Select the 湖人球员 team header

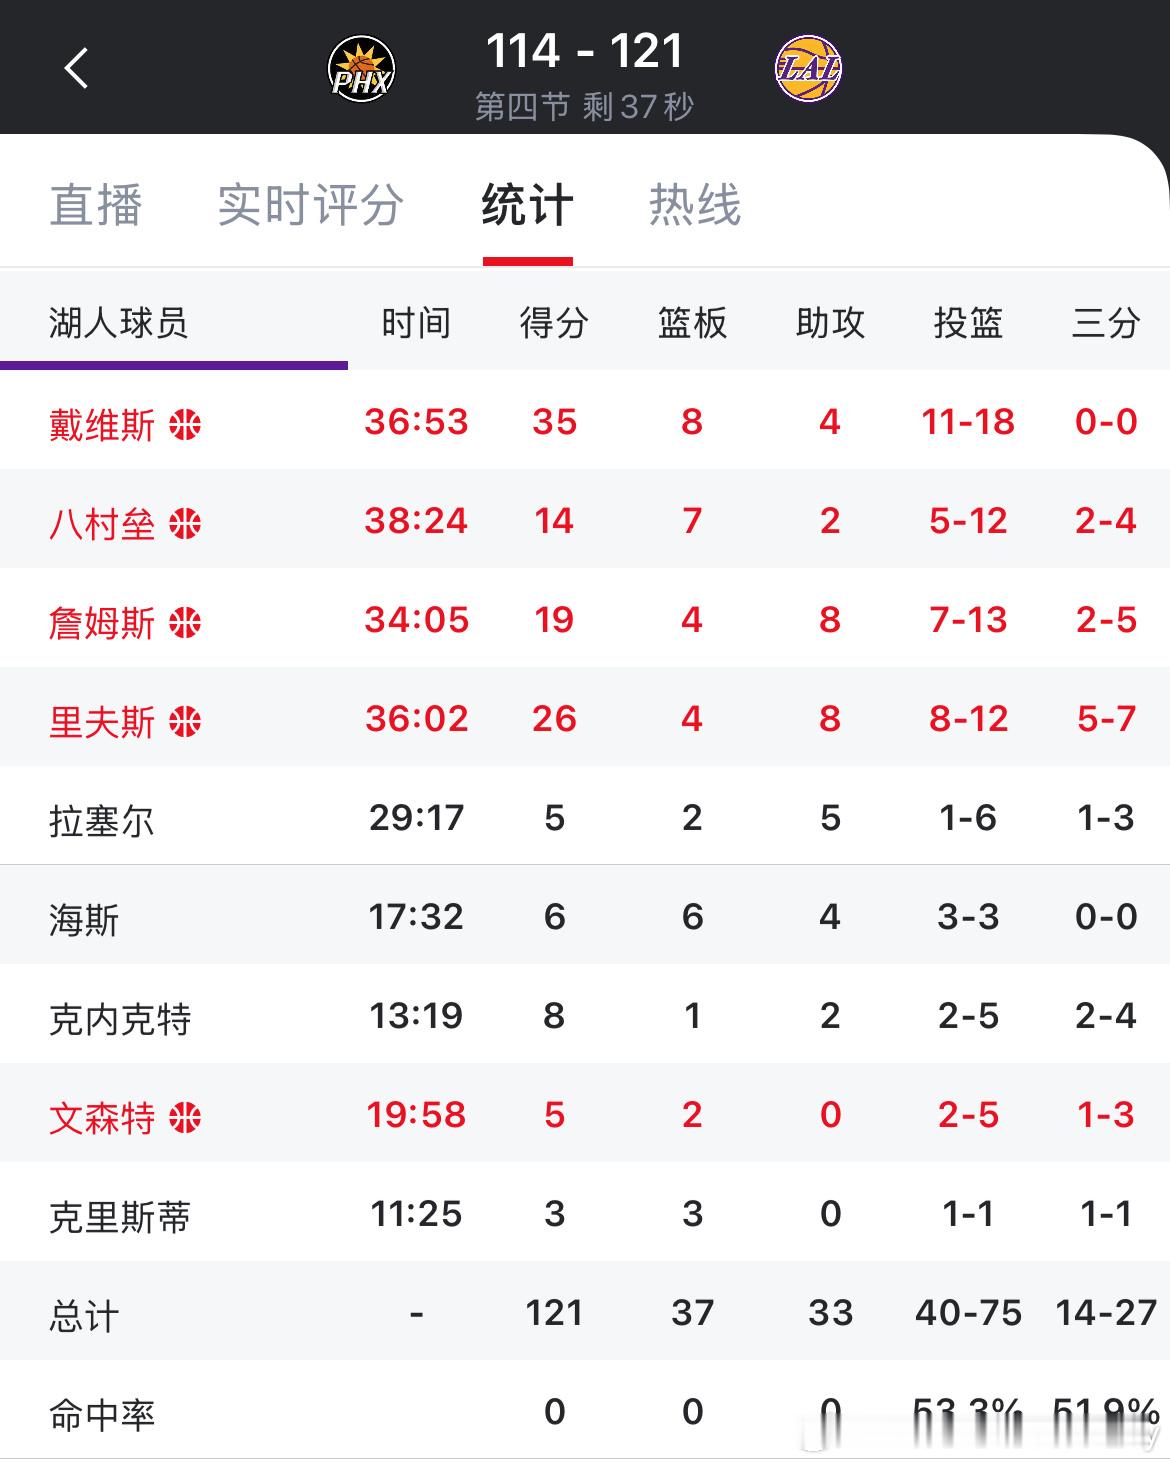[x=119, y=323]
